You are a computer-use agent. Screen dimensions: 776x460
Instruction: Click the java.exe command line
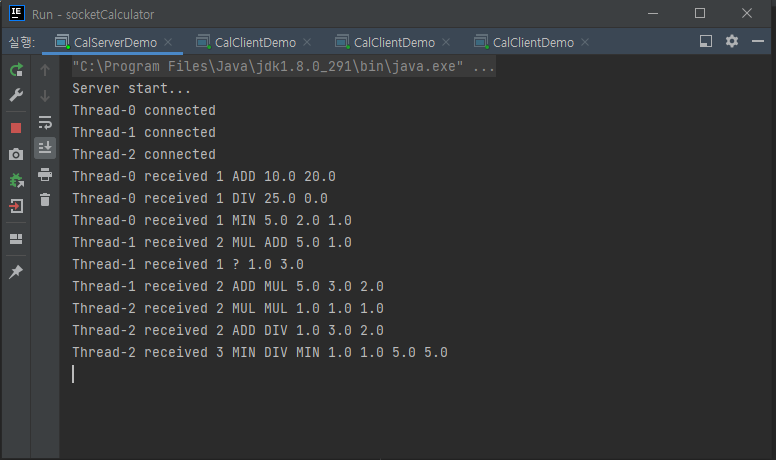click(x=284, y=66)
